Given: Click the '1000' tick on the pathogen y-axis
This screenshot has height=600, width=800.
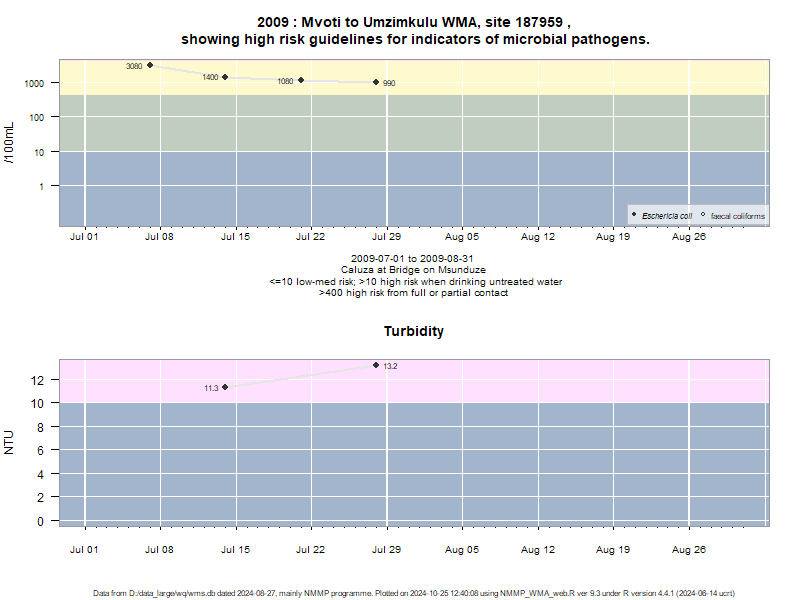Looking at the screenshot, I should tap(34, 84).
